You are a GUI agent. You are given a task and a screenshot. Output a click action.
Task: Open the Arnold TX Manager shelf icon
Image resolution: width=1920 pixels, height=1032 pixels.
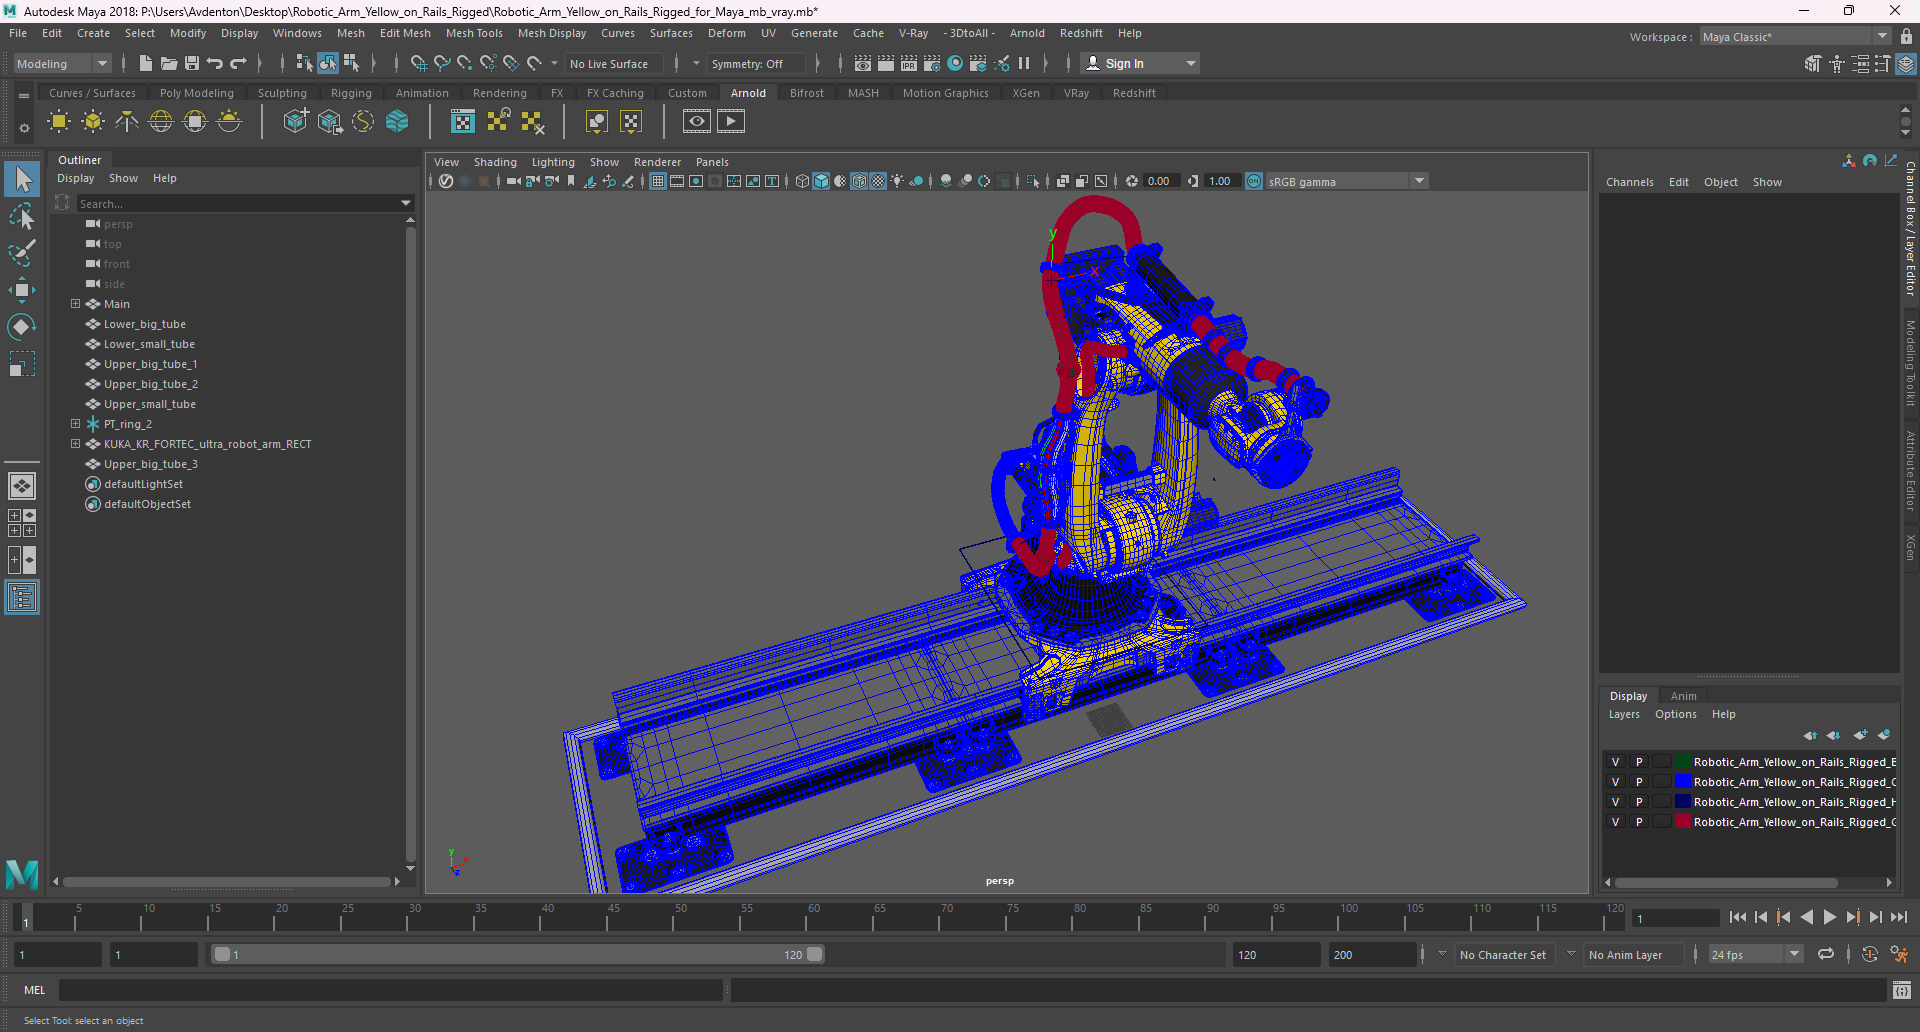[463, 122]
